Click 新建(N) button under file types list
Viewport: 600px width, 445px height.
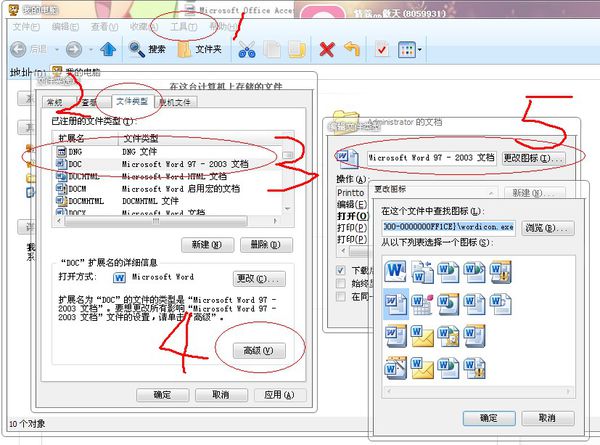[x=207, y=245]
